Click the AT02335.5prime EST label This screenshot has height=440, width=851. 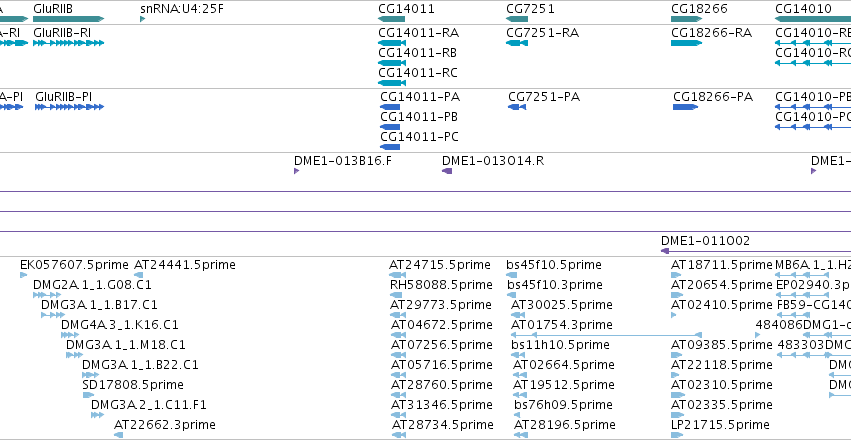722,405
